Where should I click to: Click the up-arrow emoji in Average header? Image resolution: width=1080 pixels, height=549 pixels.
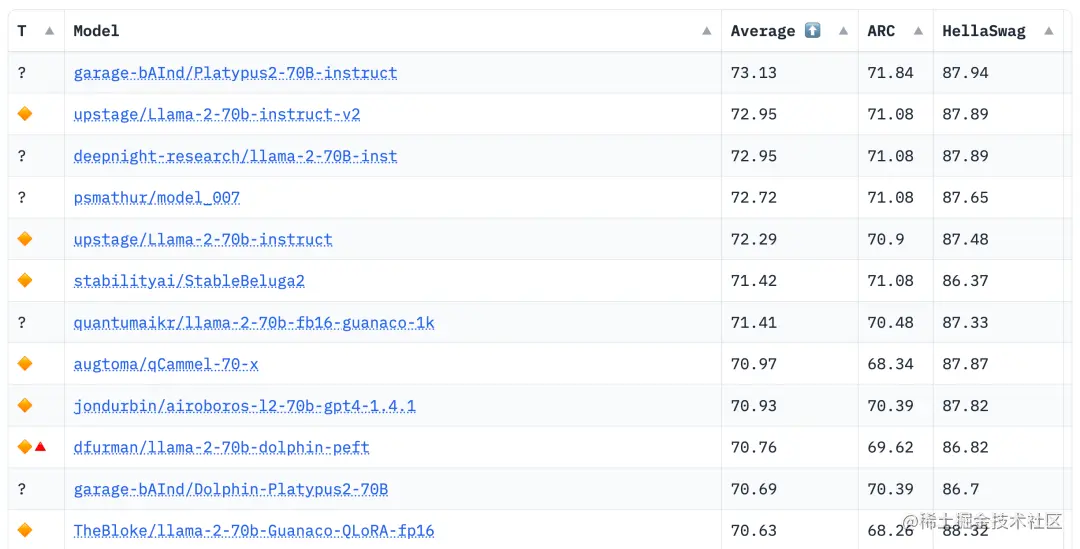pos(813,30)
